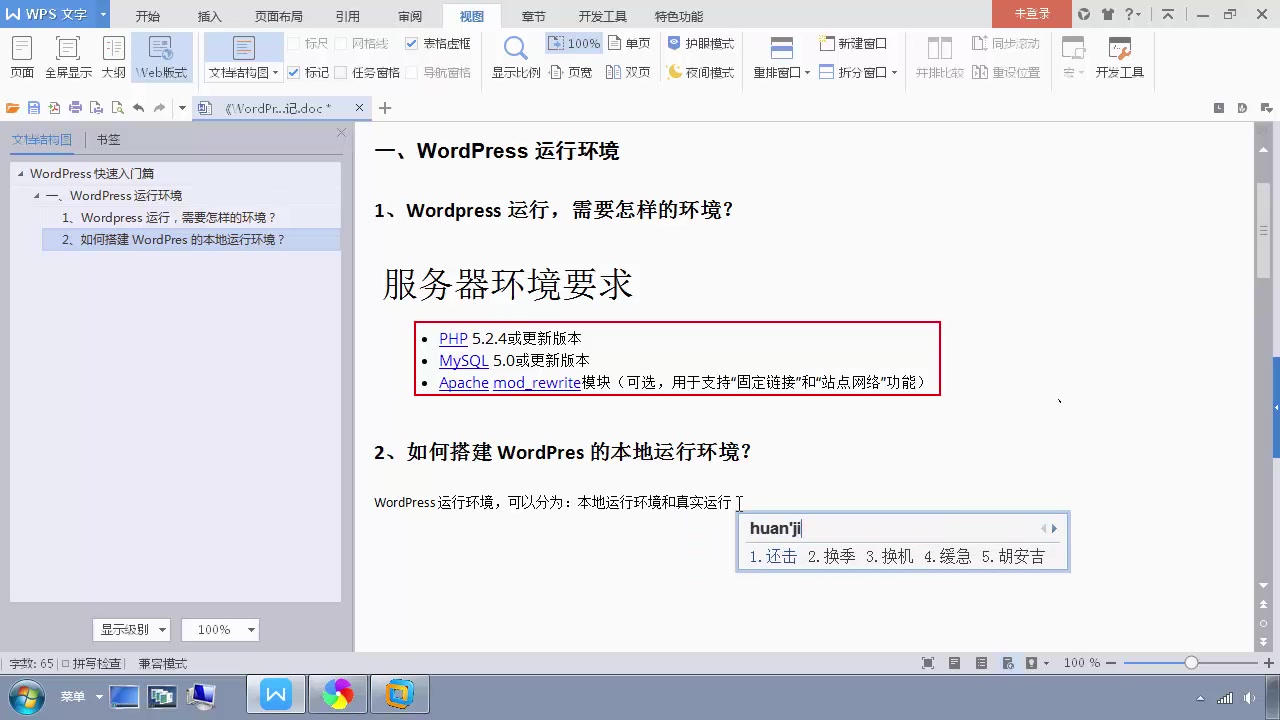Close the structure map side panel
The height and width of the screenshot is (720, 1280).
pyautogui.click(x=341, y=132)
